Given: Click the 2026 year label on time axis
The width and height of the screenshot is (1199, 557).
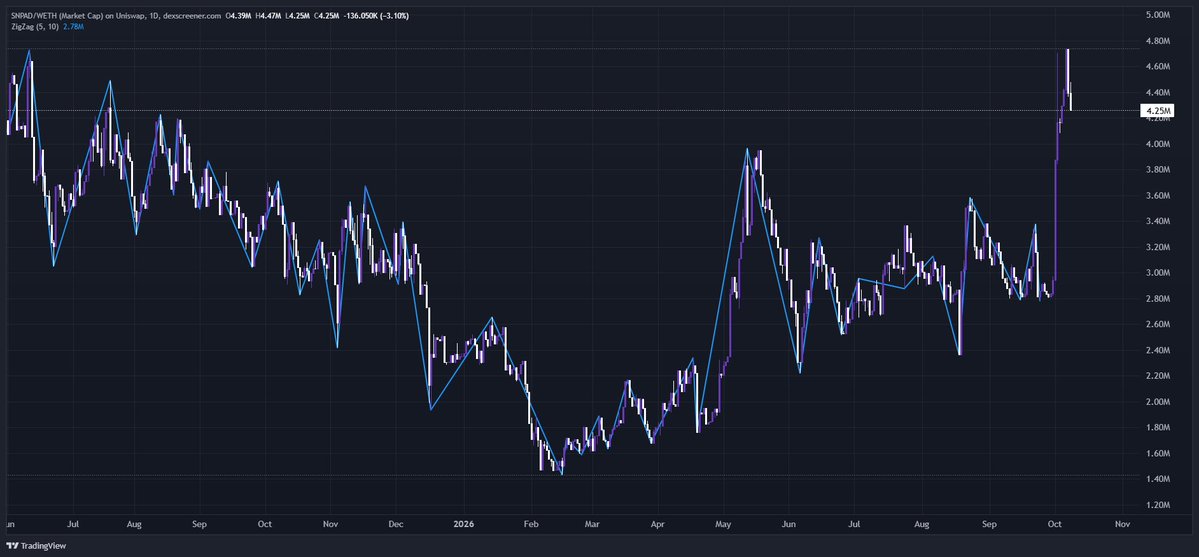Looking at the screenshot, I should click(462, 526).
